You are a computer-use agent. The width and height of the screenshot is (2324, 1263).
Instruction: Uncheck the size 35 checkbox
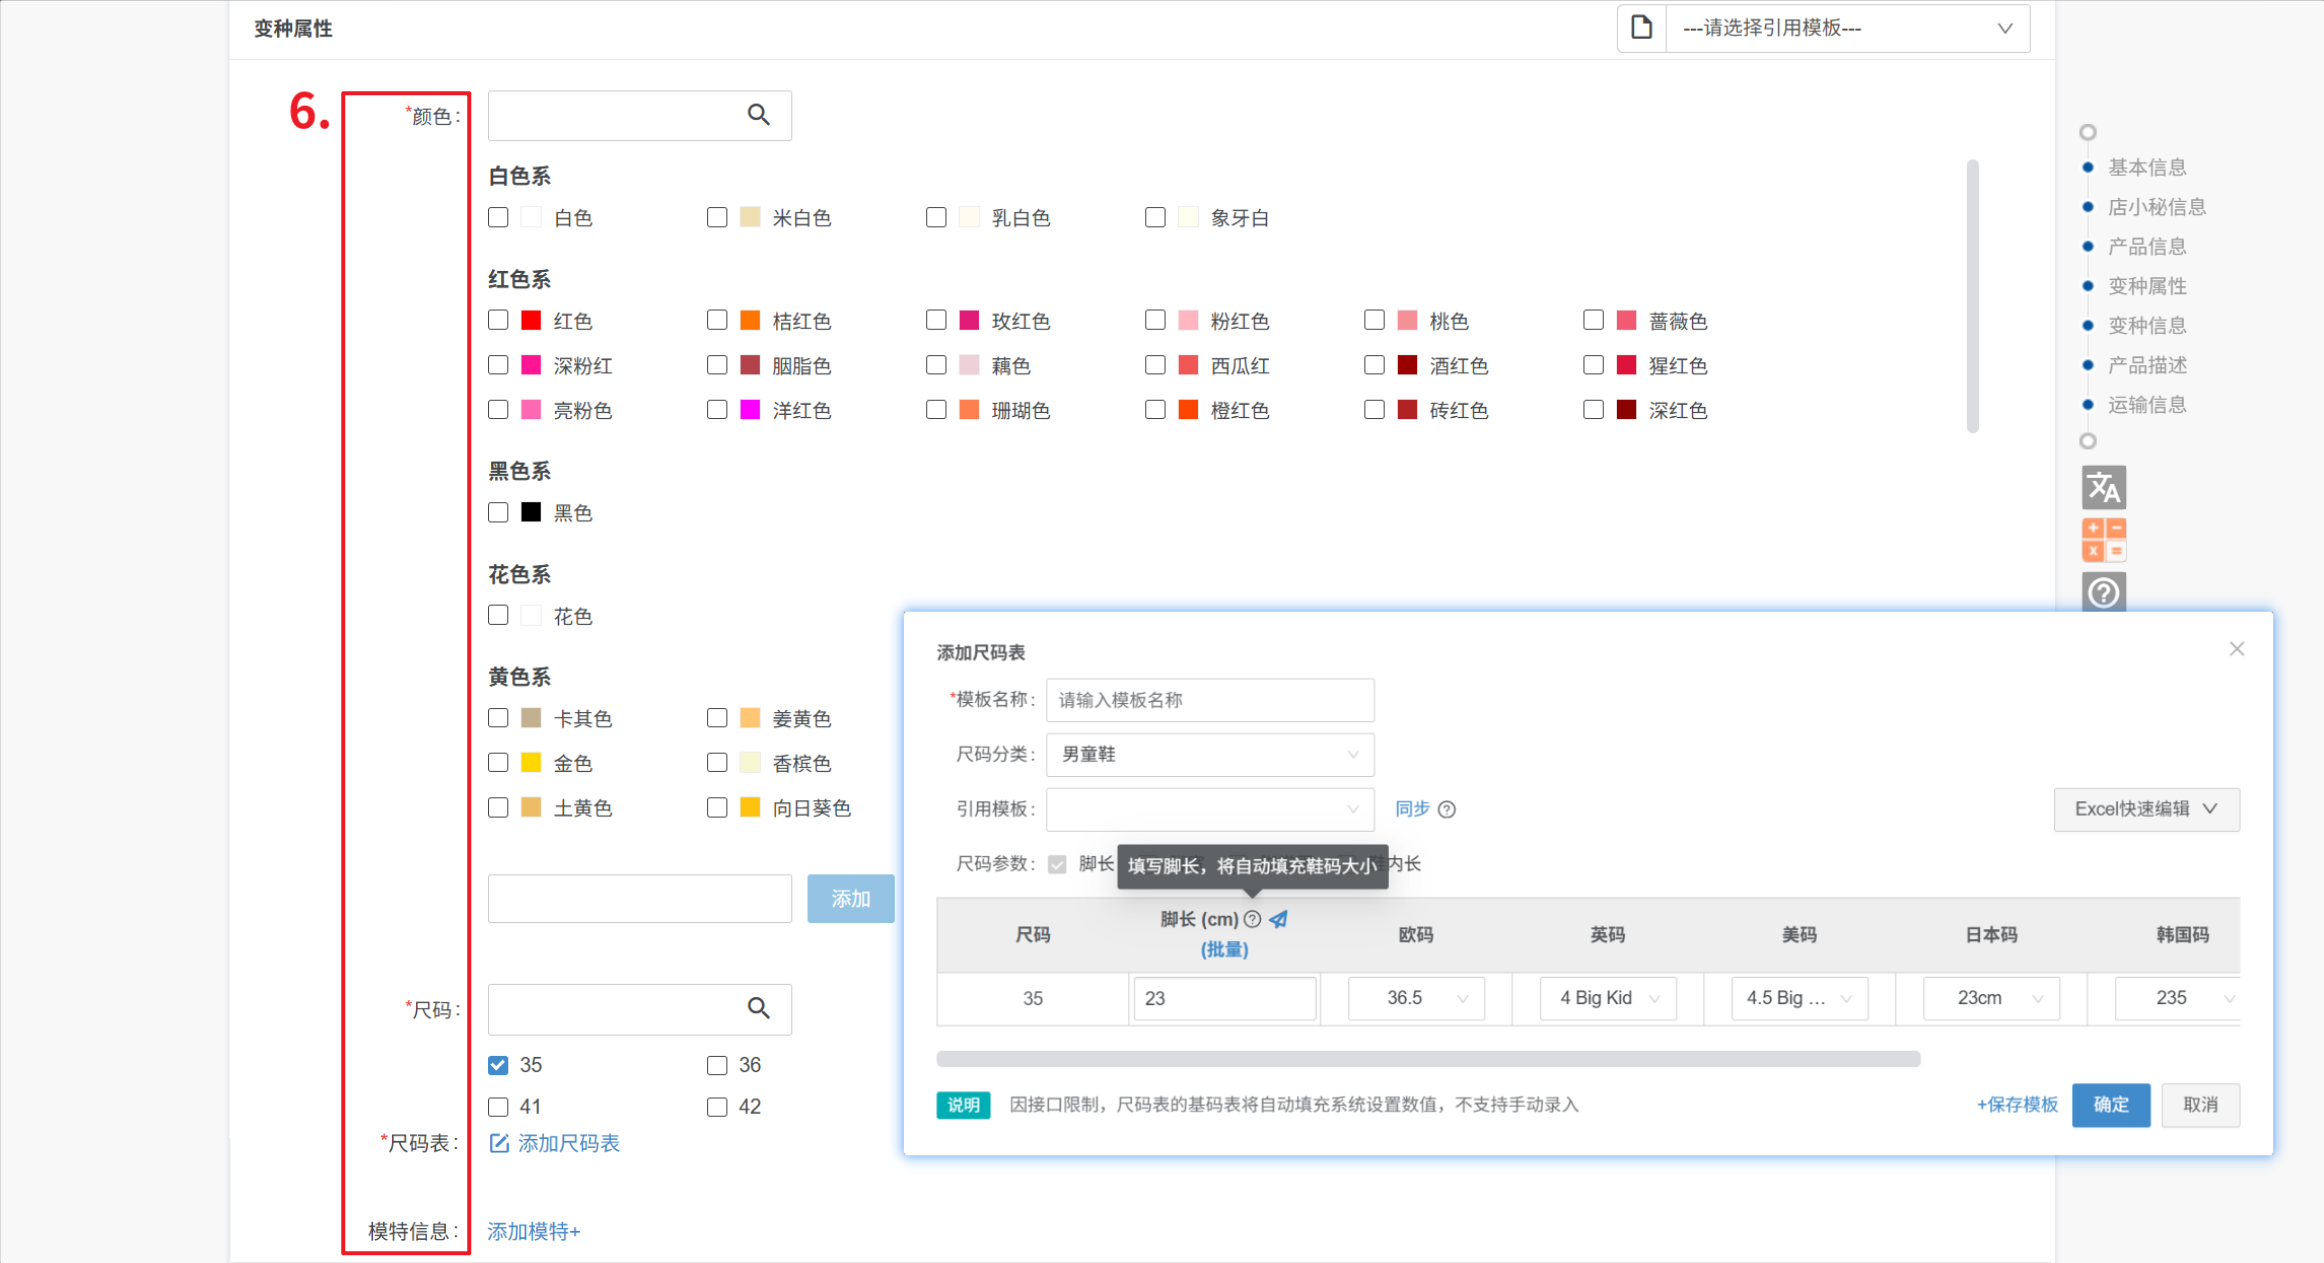(x=498, y=1065)
